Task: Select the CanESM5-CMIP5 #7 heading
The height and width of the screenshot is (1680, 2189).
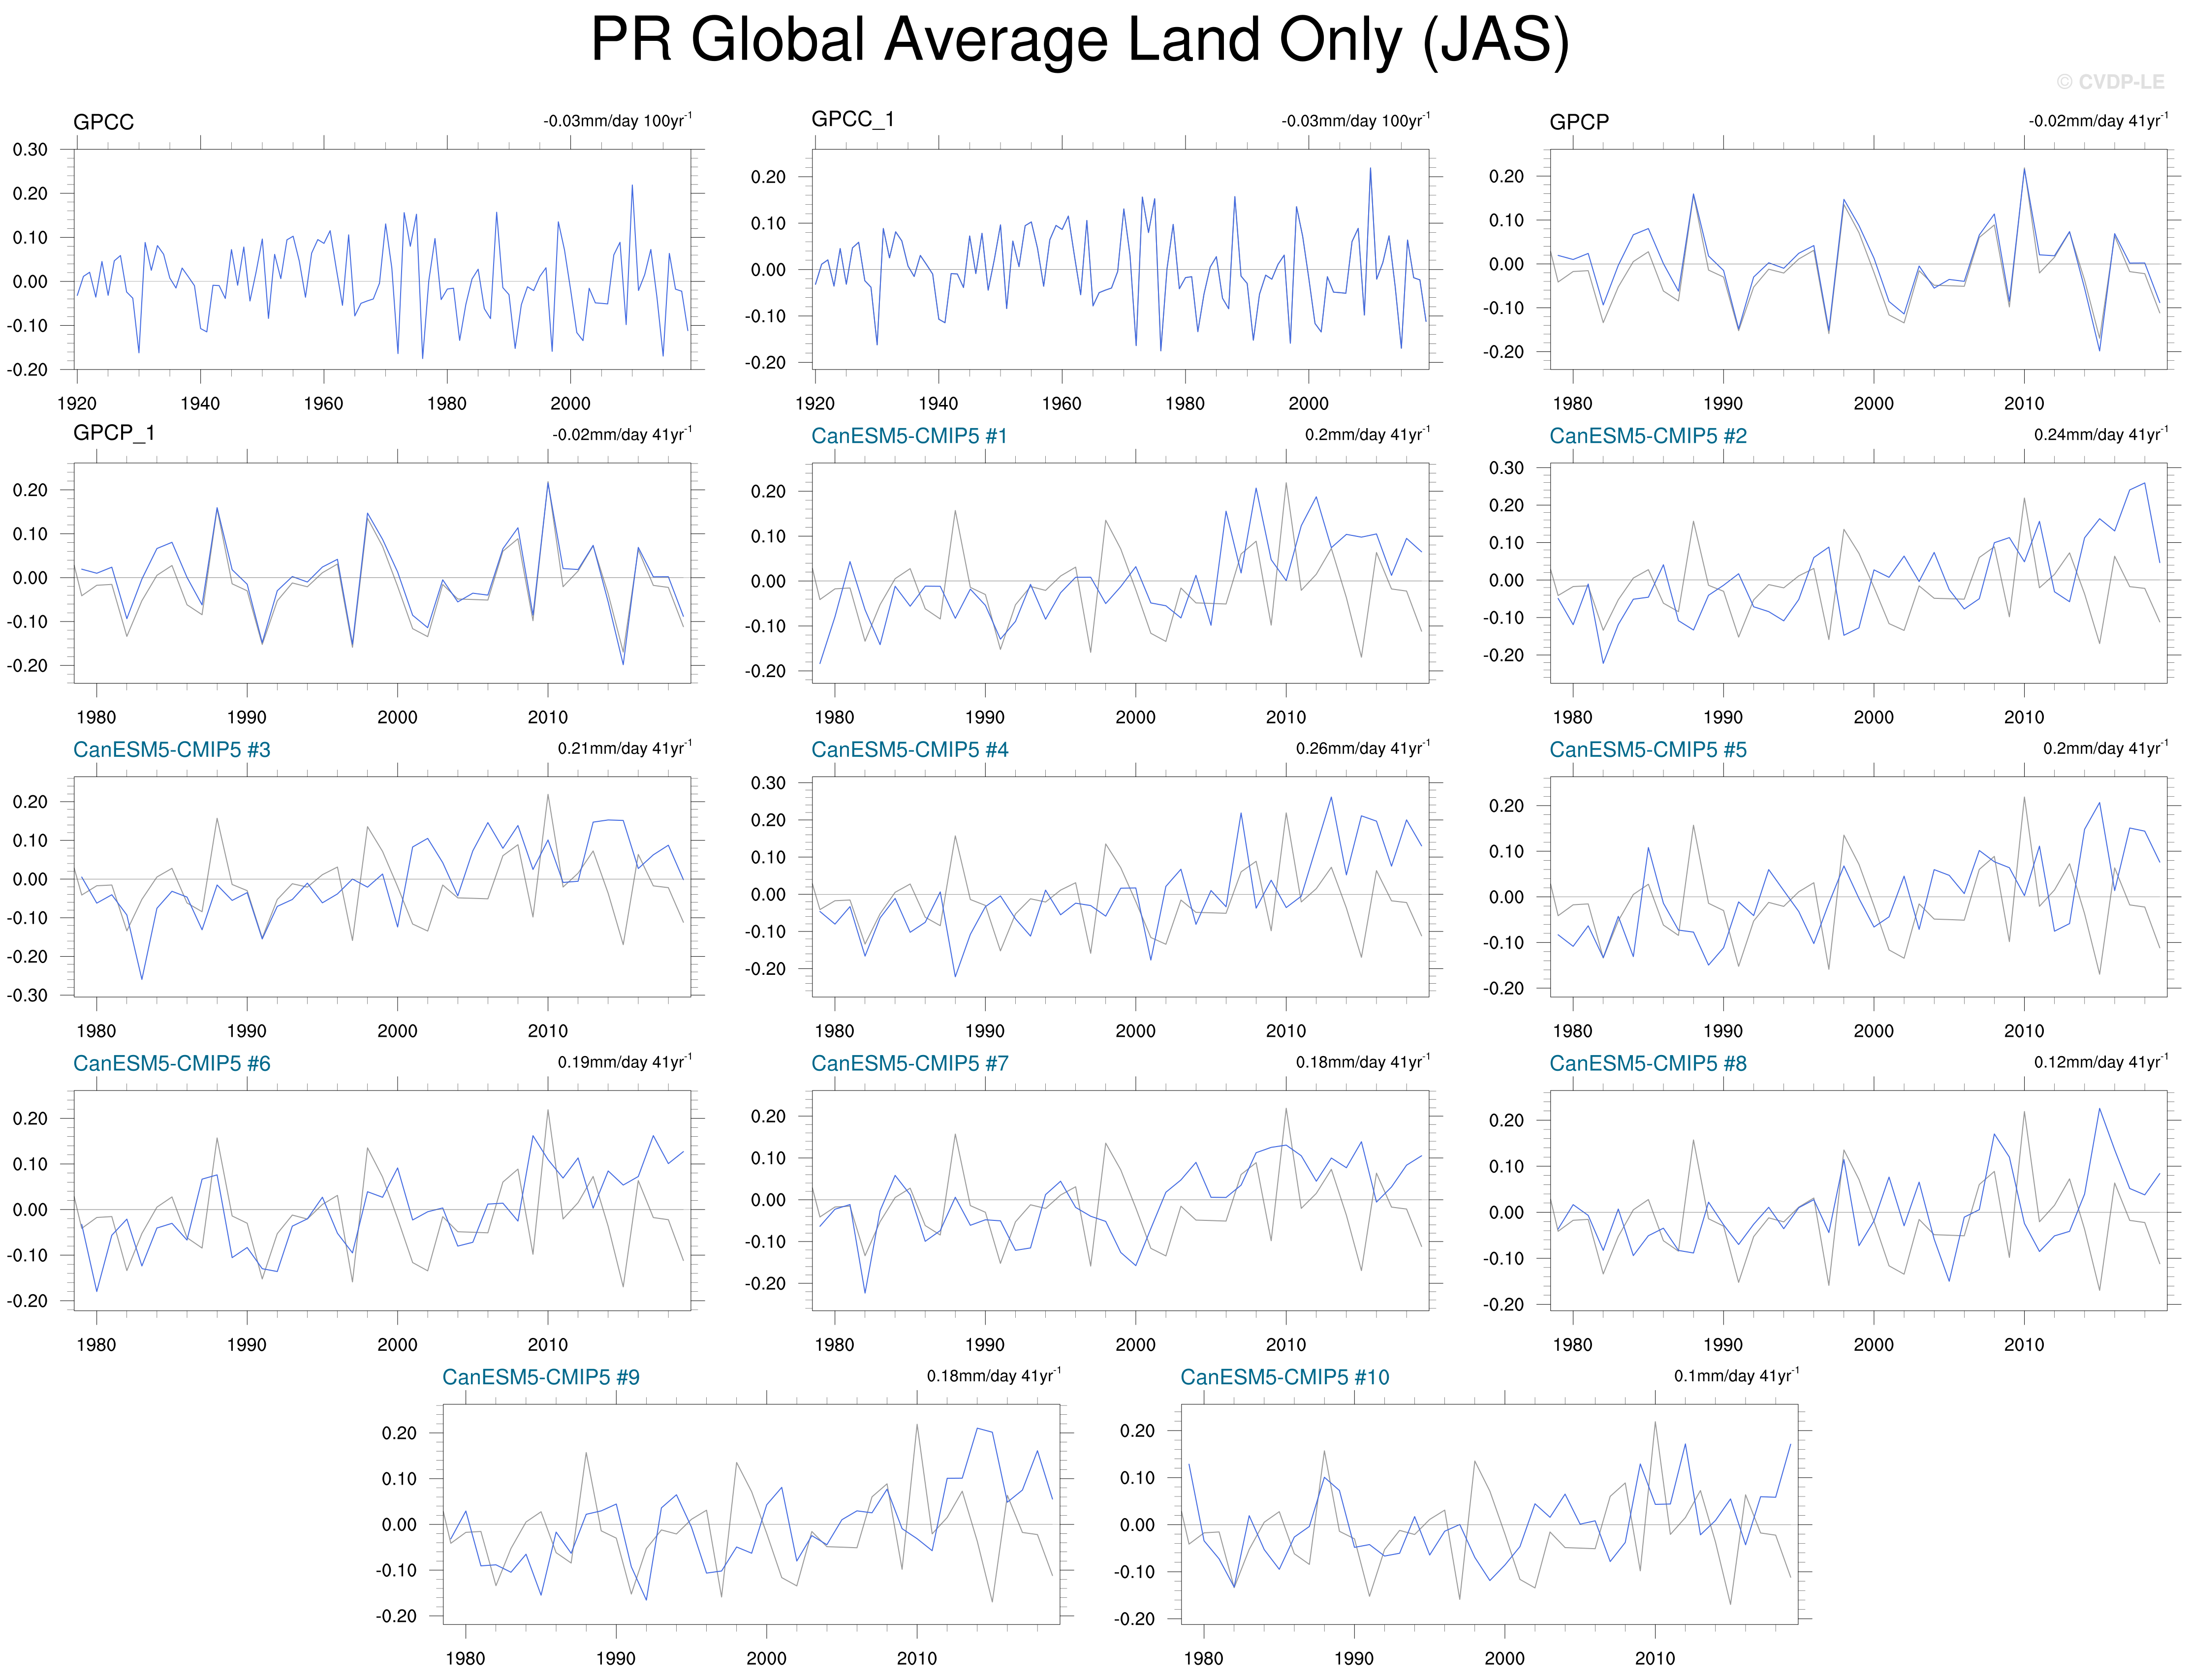Action: 909,1063
